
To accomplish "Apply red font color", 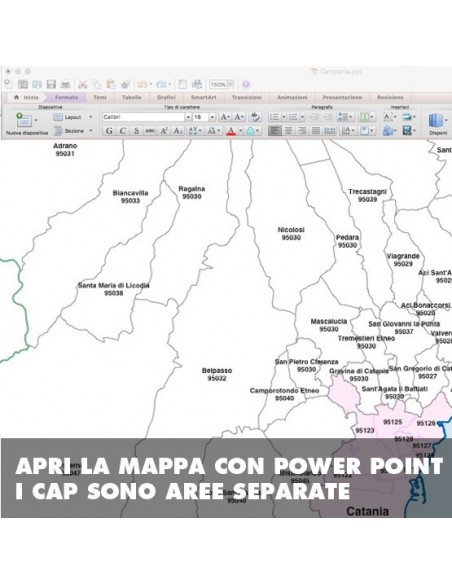I will coord(231,131).
